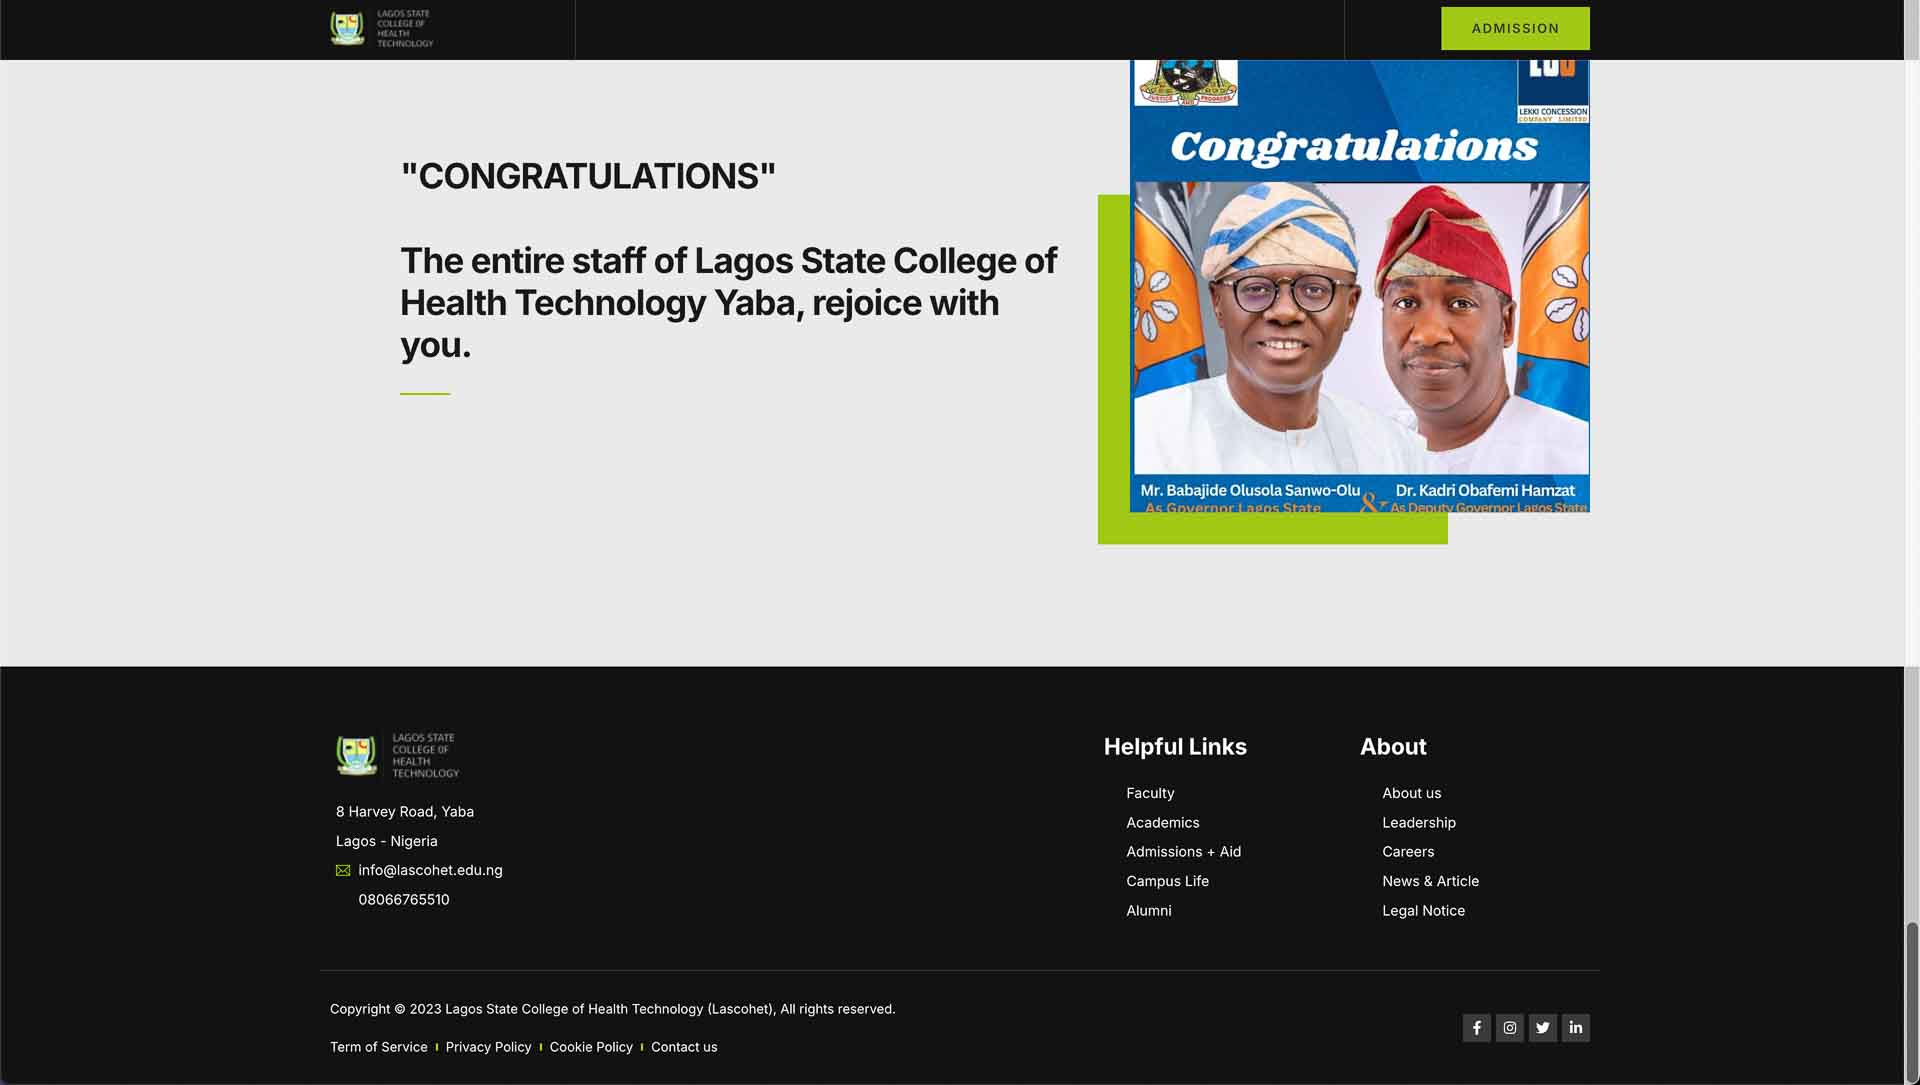Image resolution: width=1920 pixels, height=1085 pixels.
Task: Click the ADMISSION button
Action: point(1515,28)
